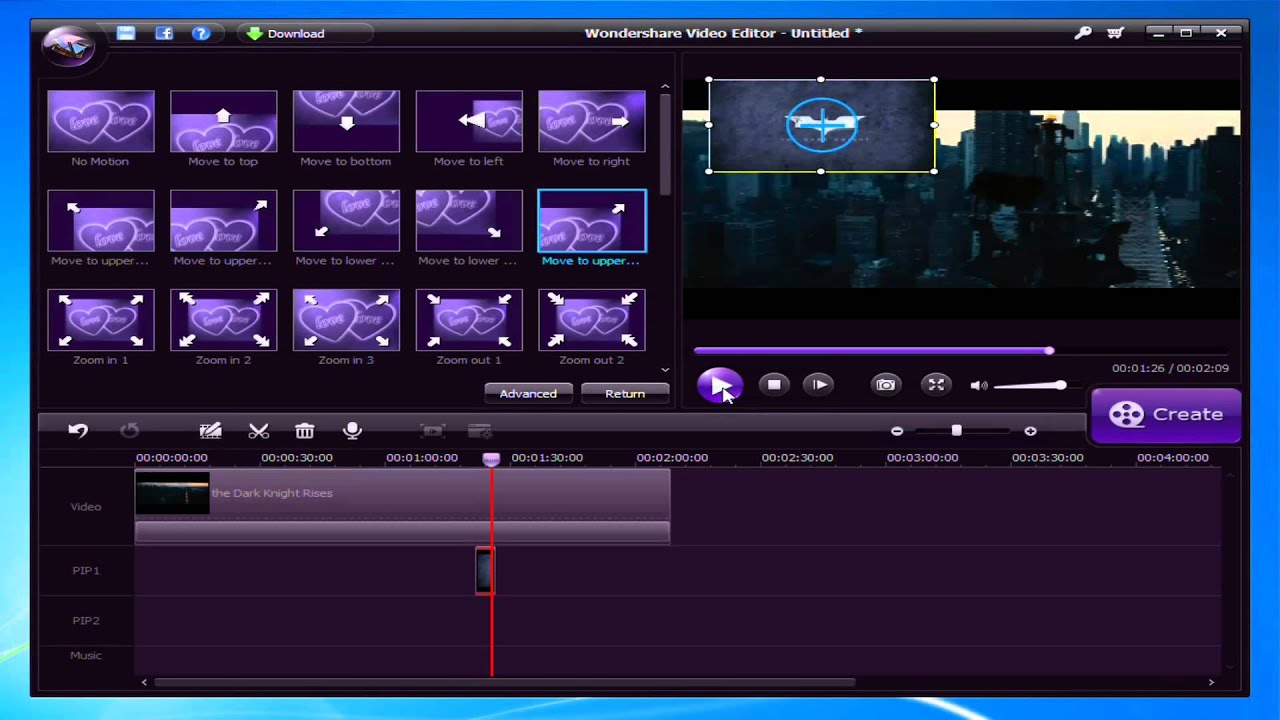Choose Zoom in 1 motion effect
1280x720 pixels.
101,320
